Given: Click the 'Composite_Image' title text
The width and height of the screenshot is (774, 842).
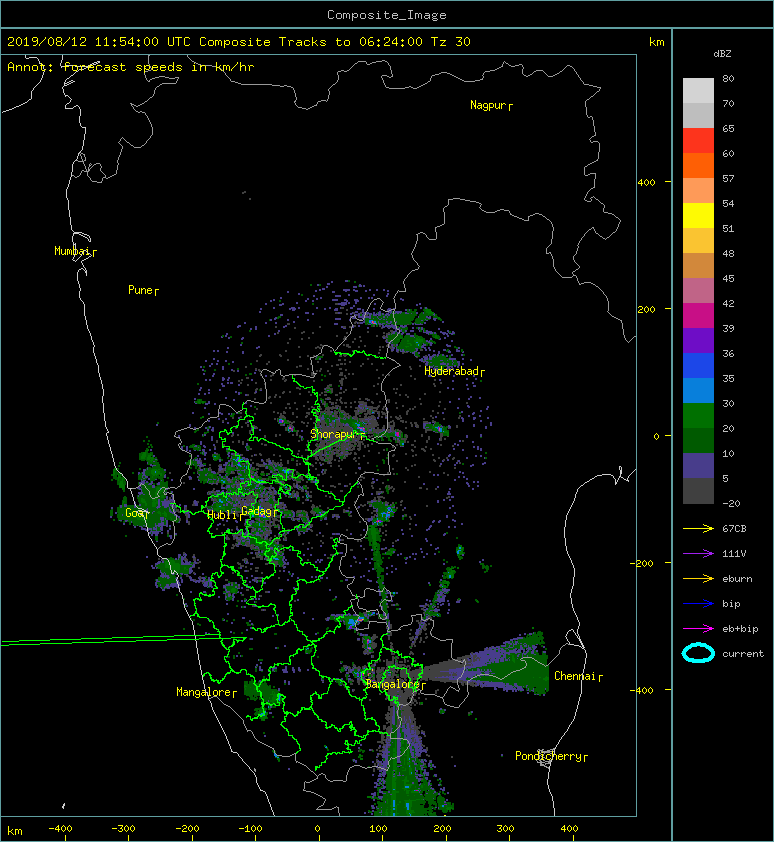Looking at the screenshot, I should click(x=387, y=15).
